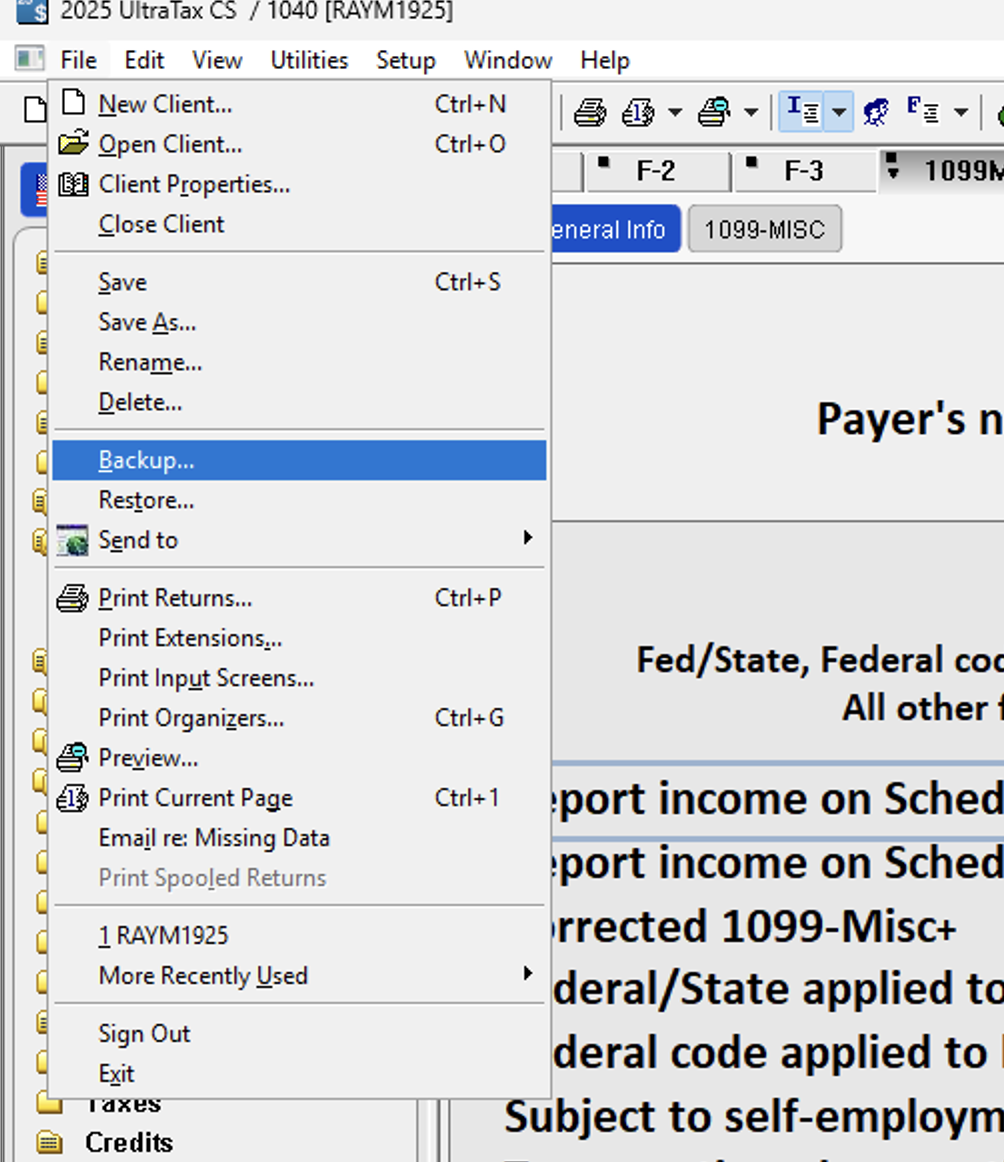Open the Utilities menu
Image resolution: width=1004 pixels, height=1162 pixels.
tap(309, 60)
